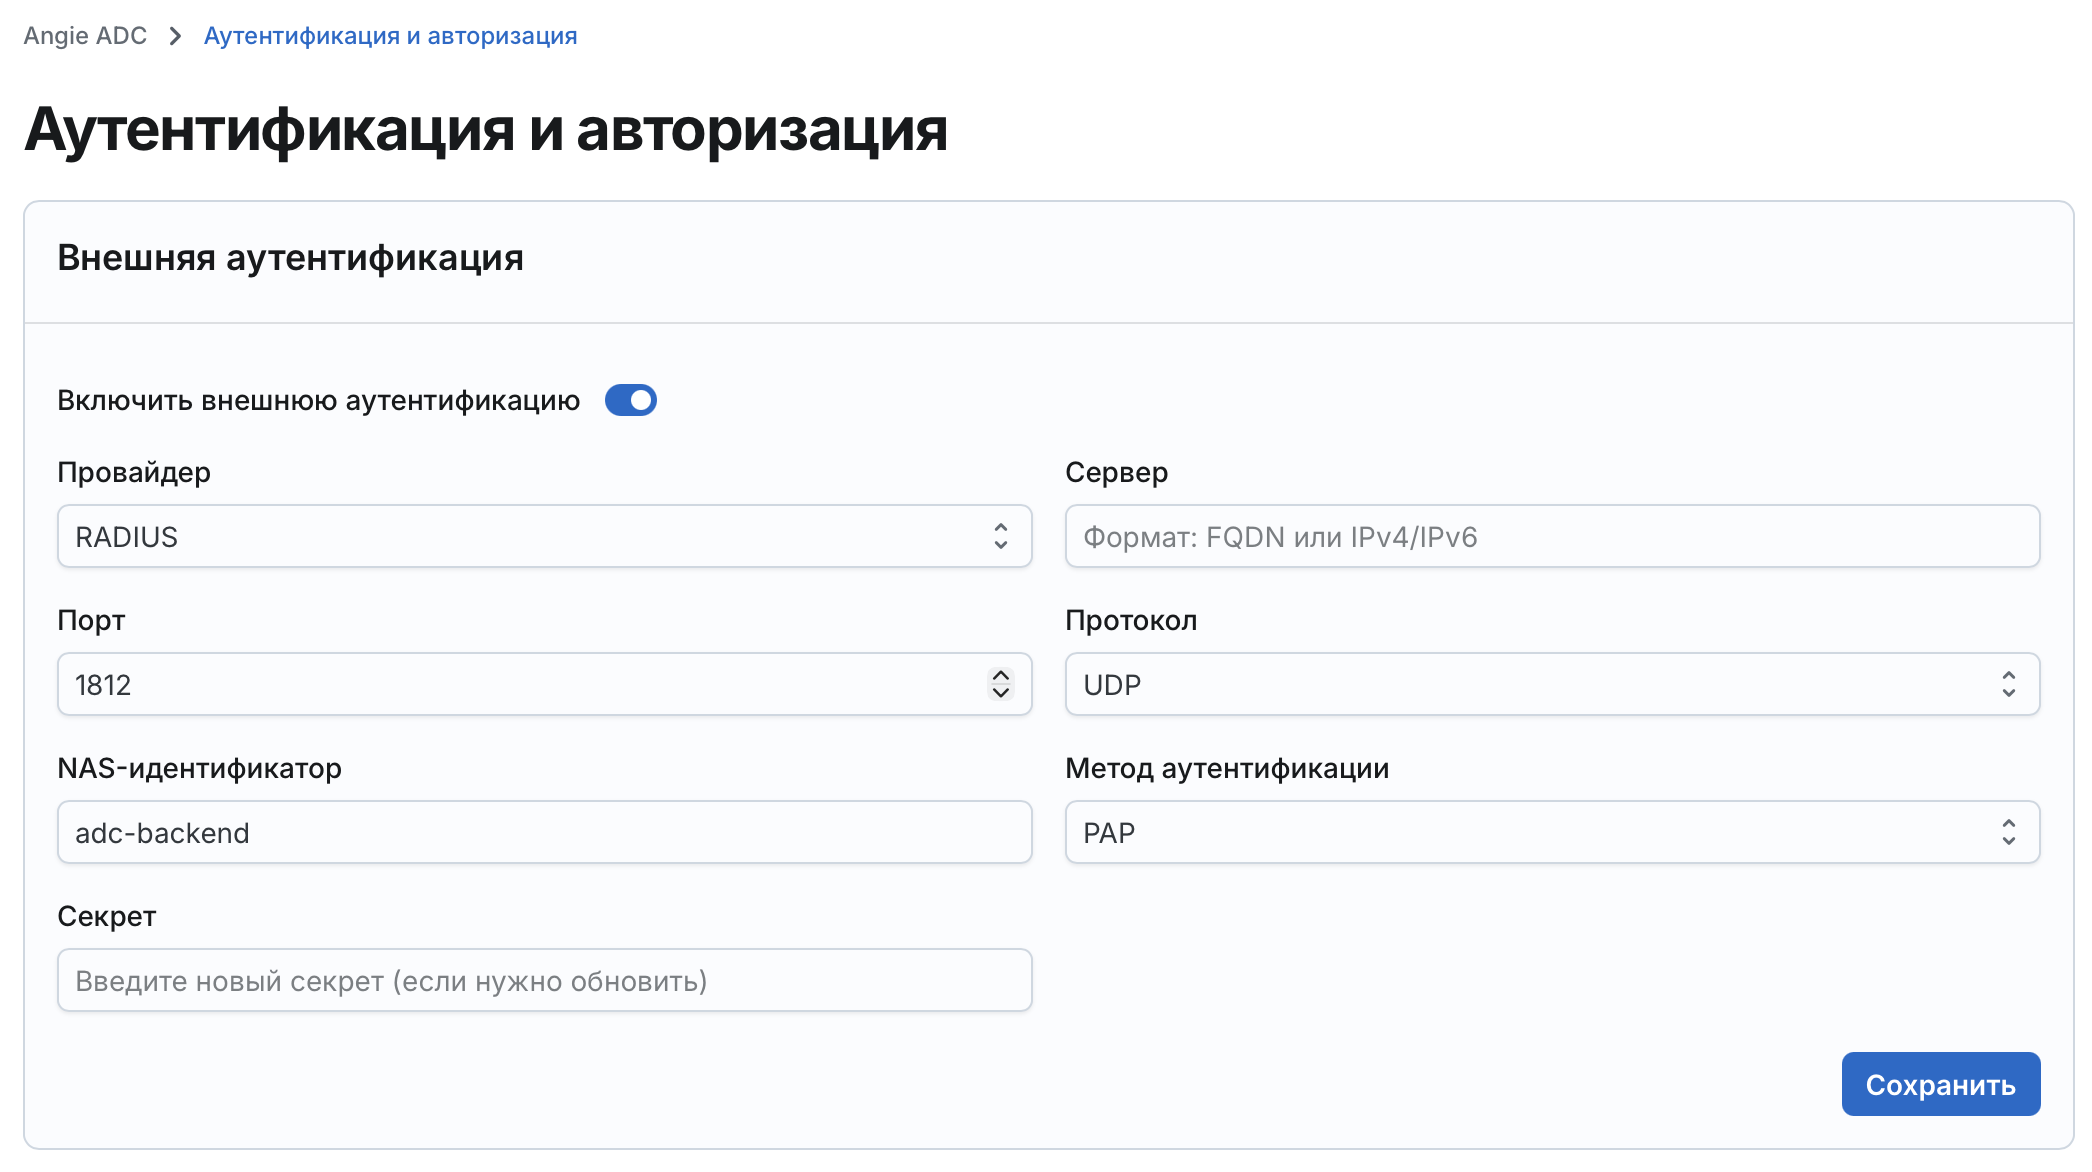Click the Протокол chevron icon
This screenshot has height=1172, width=2092.
point(2010,684)
